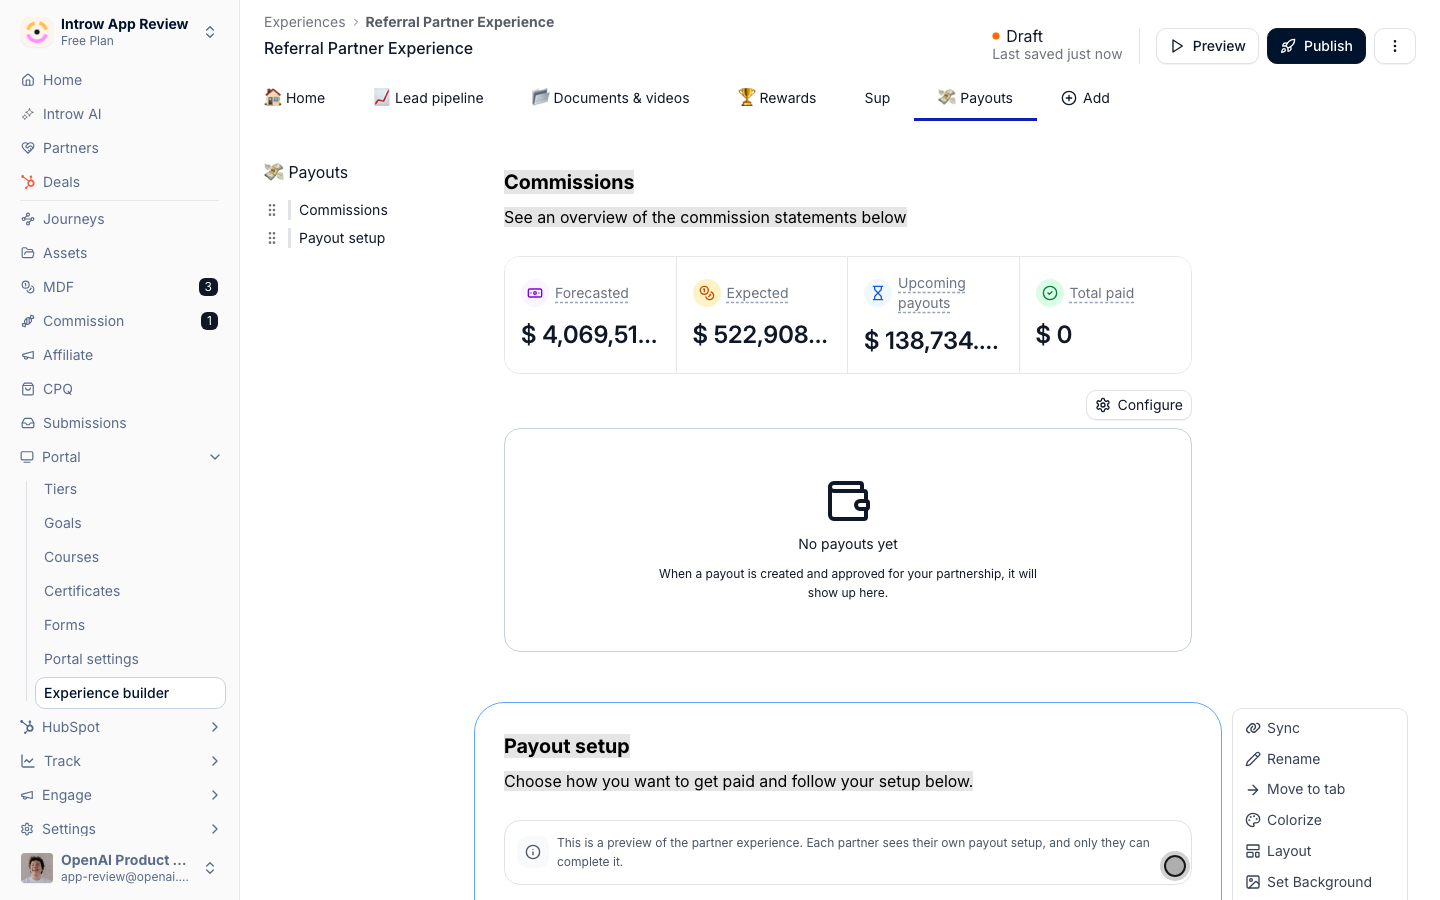Open Introw AI sparkle icon
1440x900 pixels.
coord(28,114)
